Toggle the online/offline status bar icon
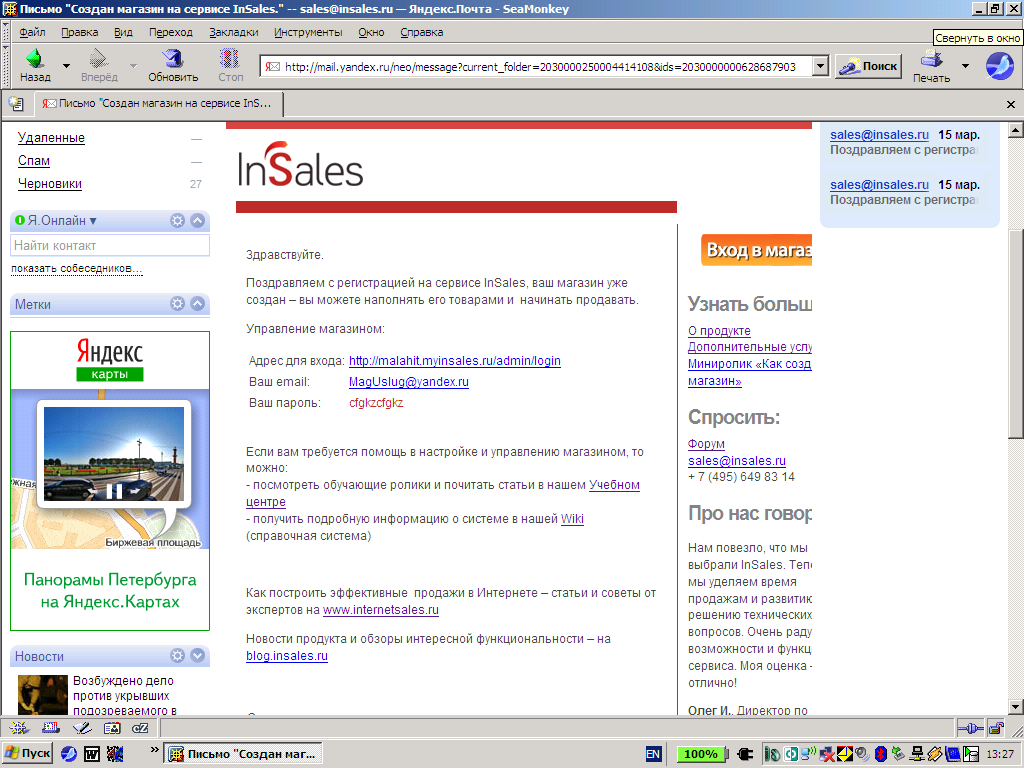1024x768 pixels. pyautogui.click(x=970, y=728)
